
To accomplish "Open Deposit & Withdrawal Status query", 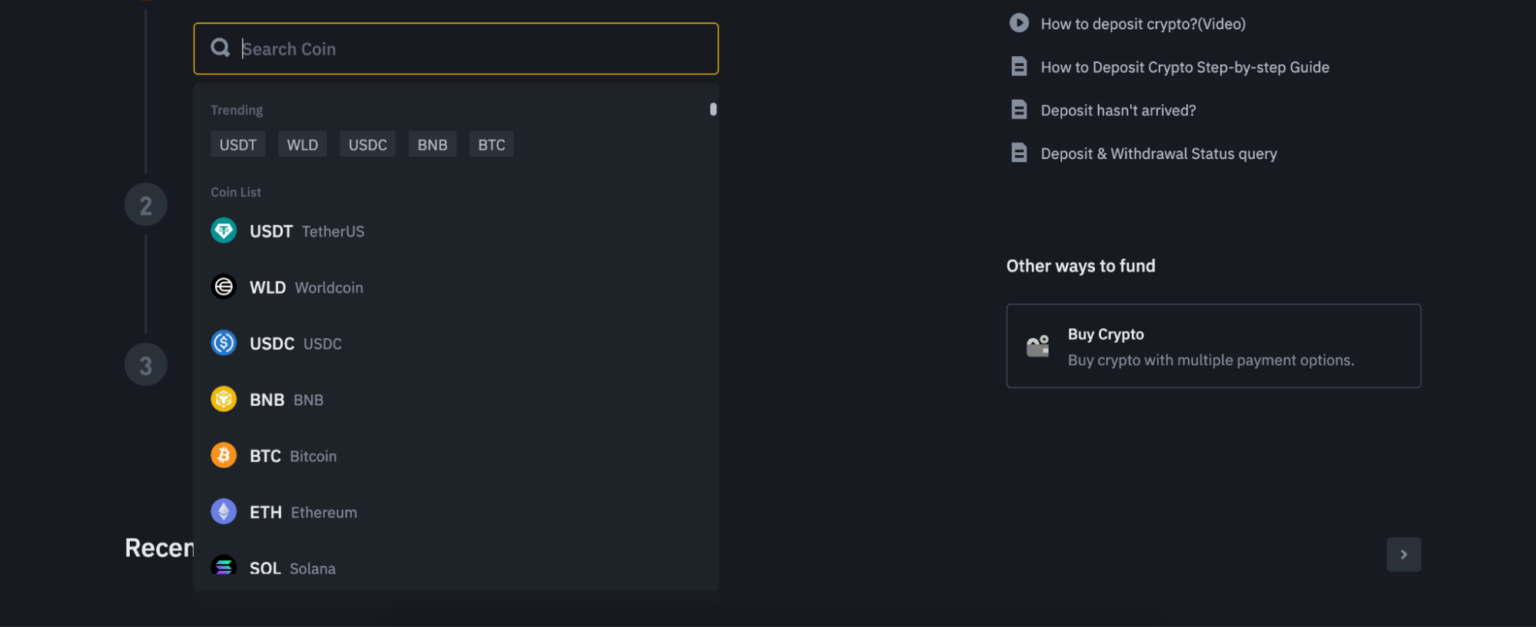I will tap(1159, 153).
